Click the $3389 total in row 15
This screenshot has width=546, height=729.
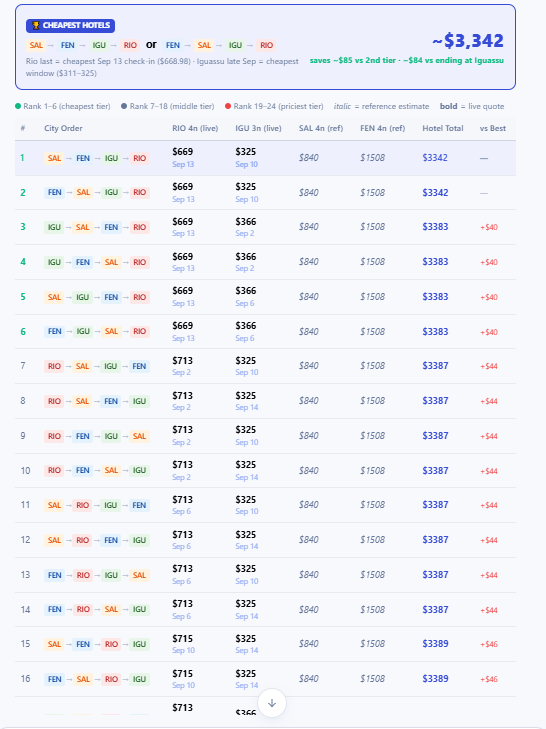click(435, 643)
